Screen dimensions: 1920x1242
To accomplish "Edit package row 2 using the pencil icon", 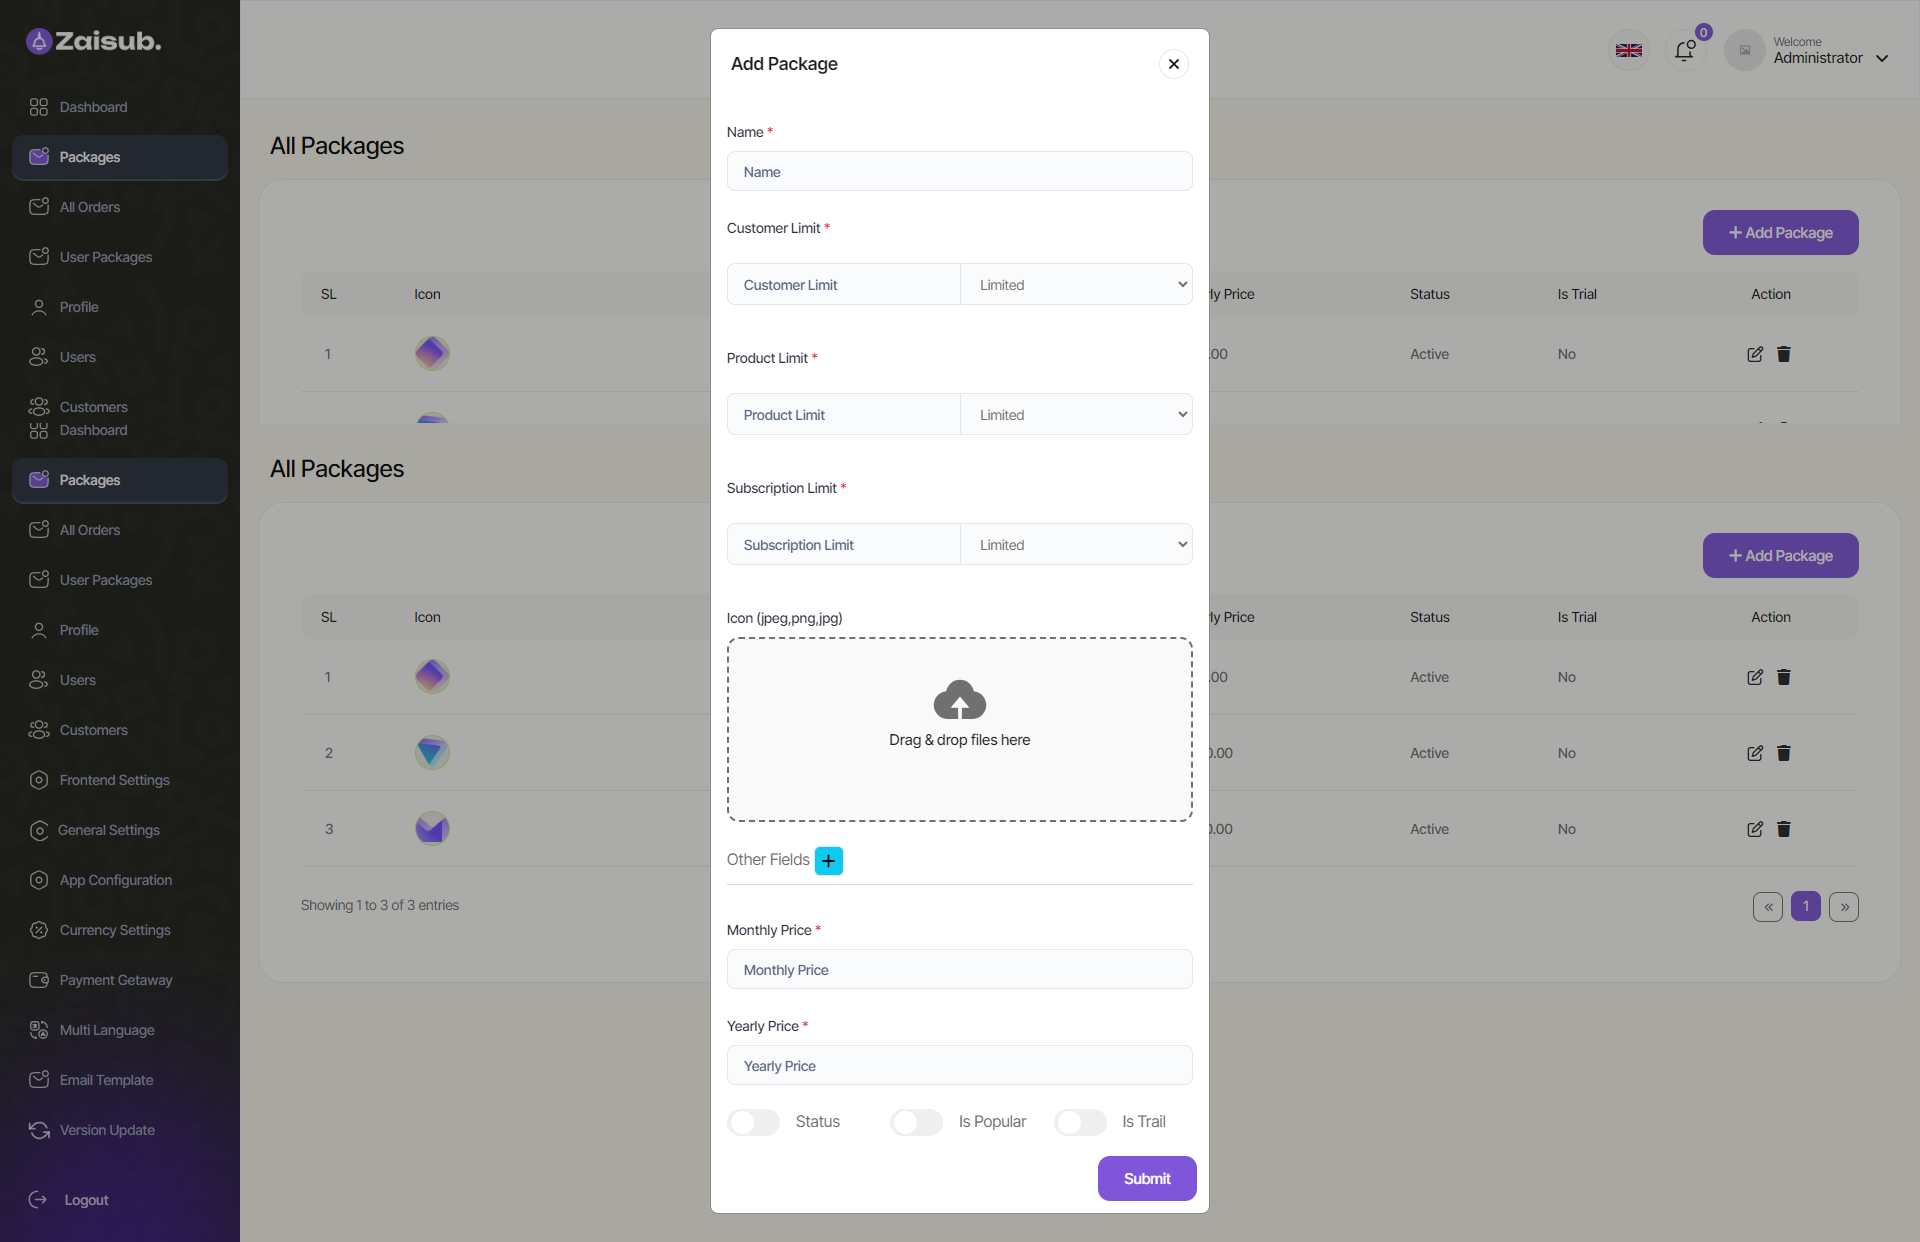I will [1755, 753].
